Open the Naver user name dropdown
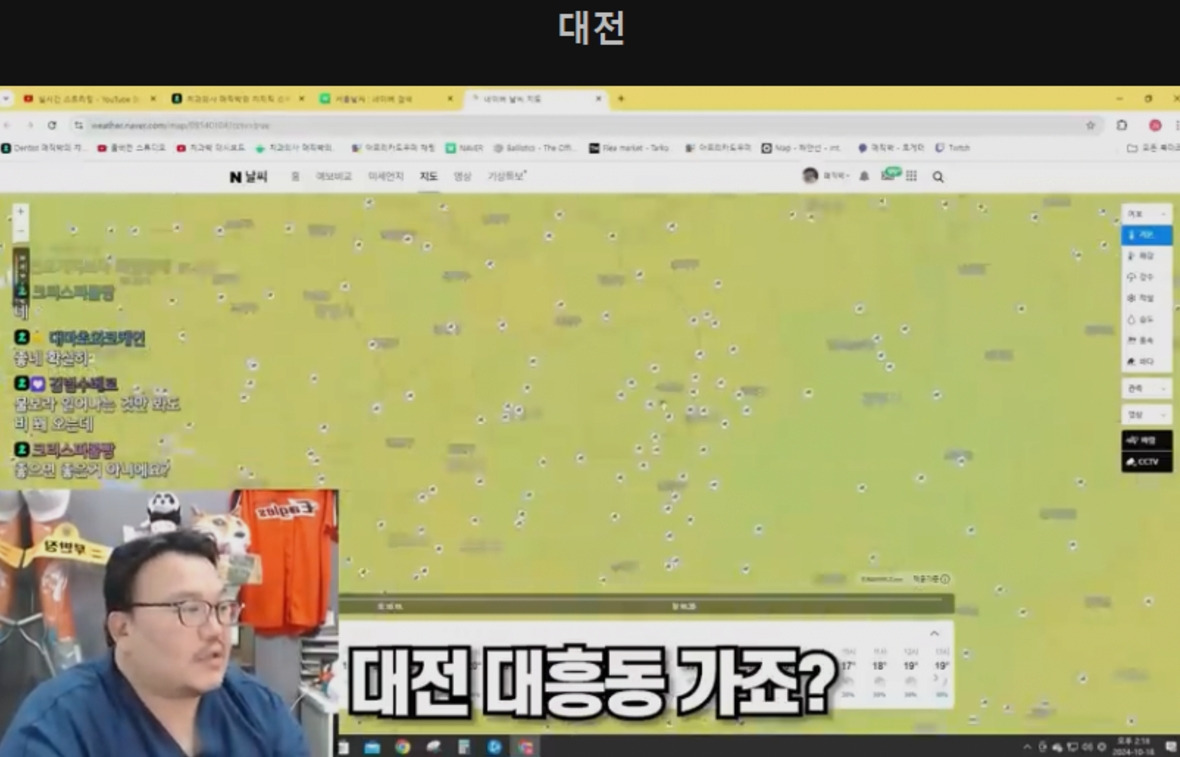 (x=835, y=176)
